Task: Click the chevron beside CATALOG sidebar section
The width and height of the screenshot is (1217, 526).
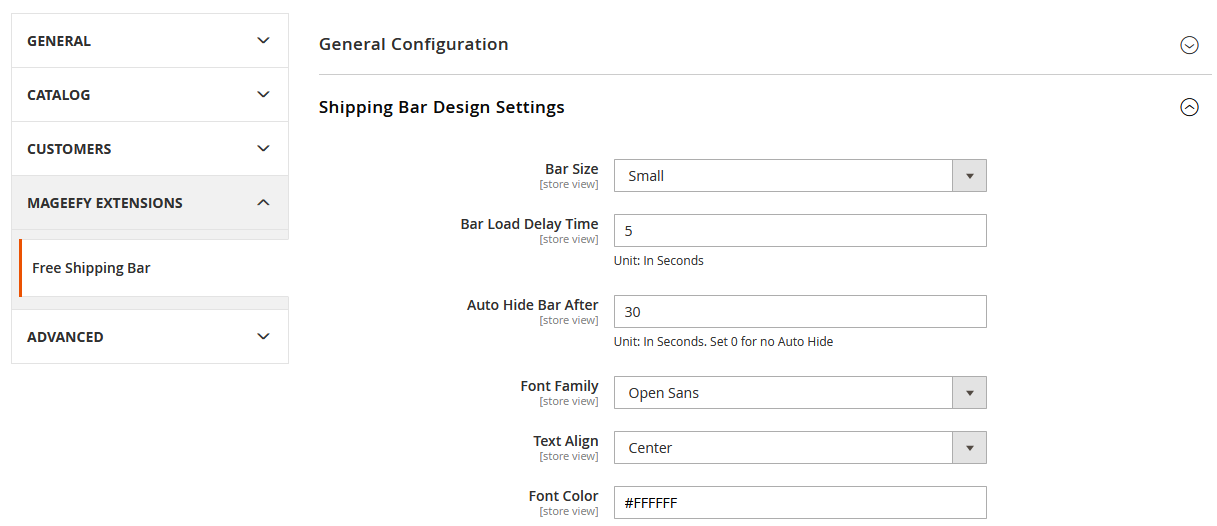Action: tap(263, 95)
